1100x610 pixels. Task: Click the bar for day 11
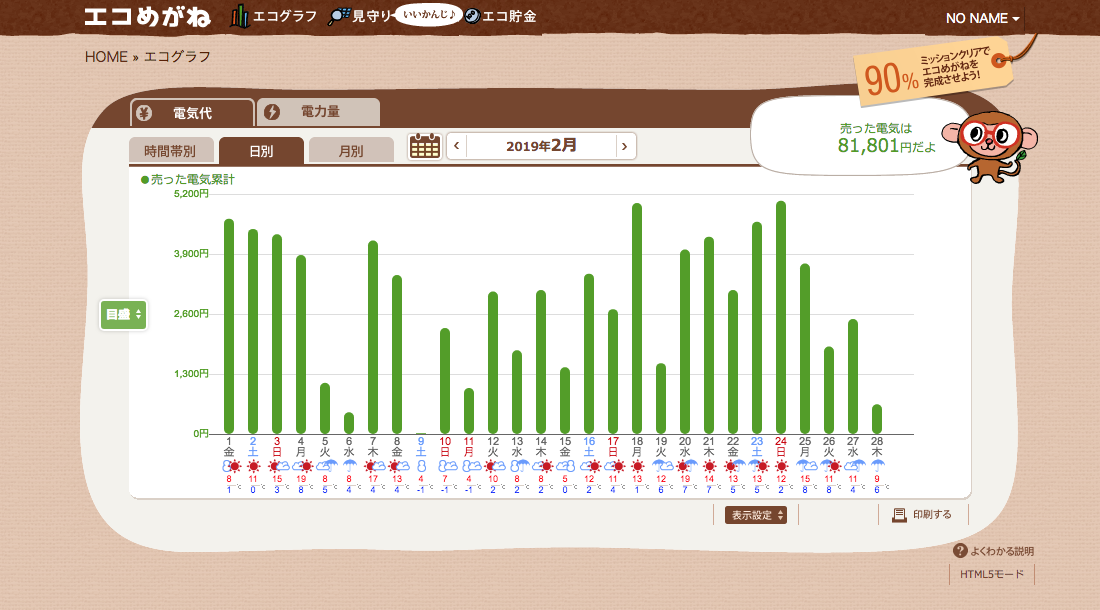[x=469, y=411]
